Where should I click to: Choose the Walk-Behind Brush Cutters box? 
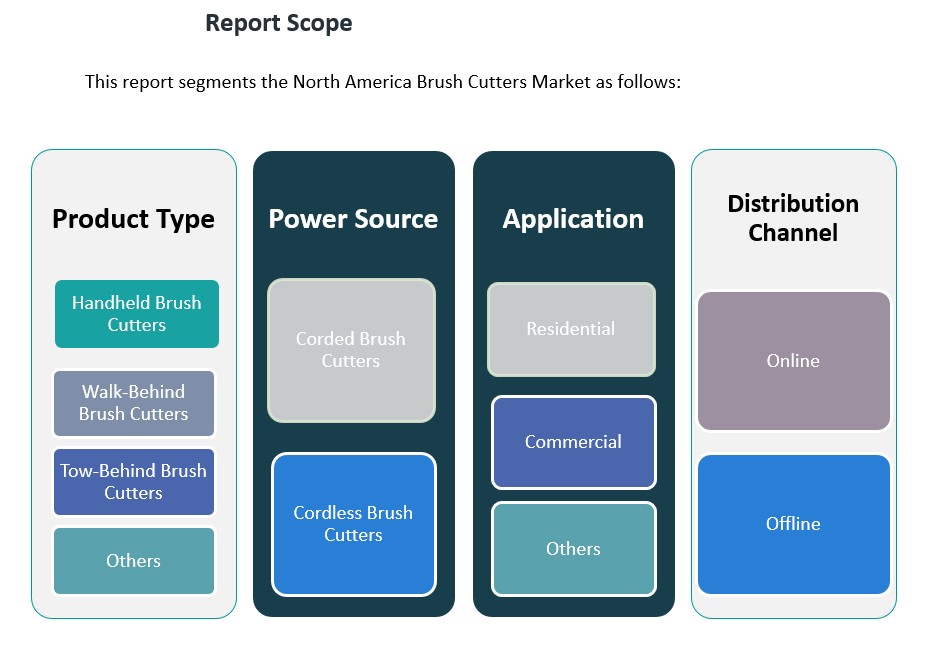pos(133,403)
